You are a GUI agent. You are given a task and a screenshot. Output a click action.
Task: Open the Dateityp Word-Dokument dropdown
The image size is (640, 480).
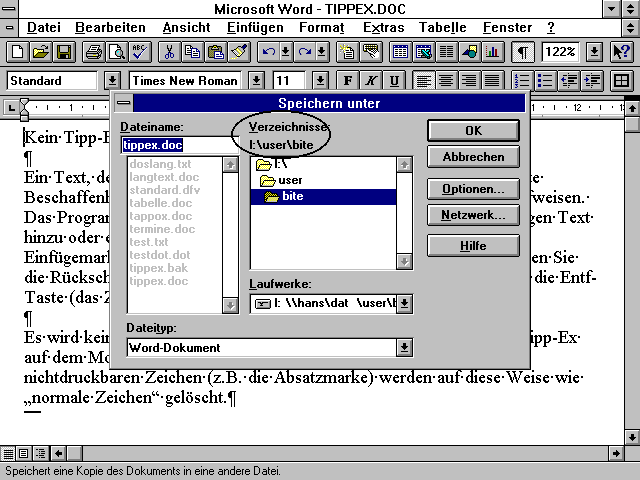click(404, 347)
